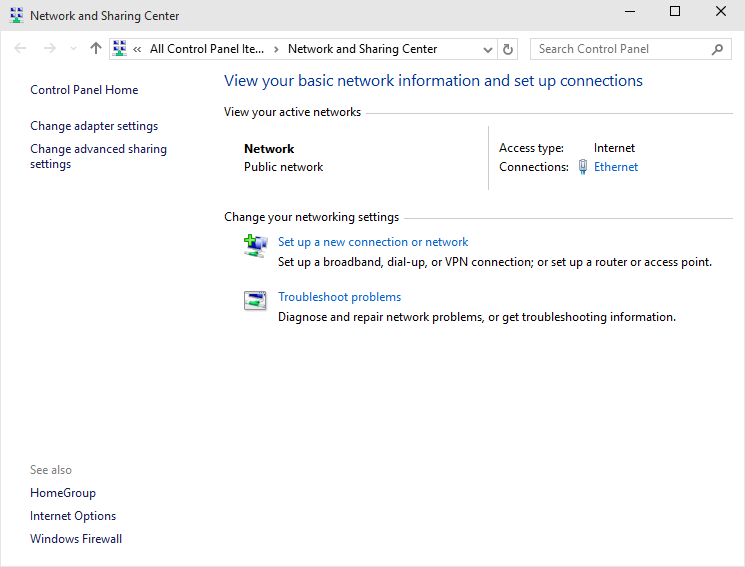Click the Internet access type value
Viewport: 745px width, 567px height.
[x=614, y=148]
